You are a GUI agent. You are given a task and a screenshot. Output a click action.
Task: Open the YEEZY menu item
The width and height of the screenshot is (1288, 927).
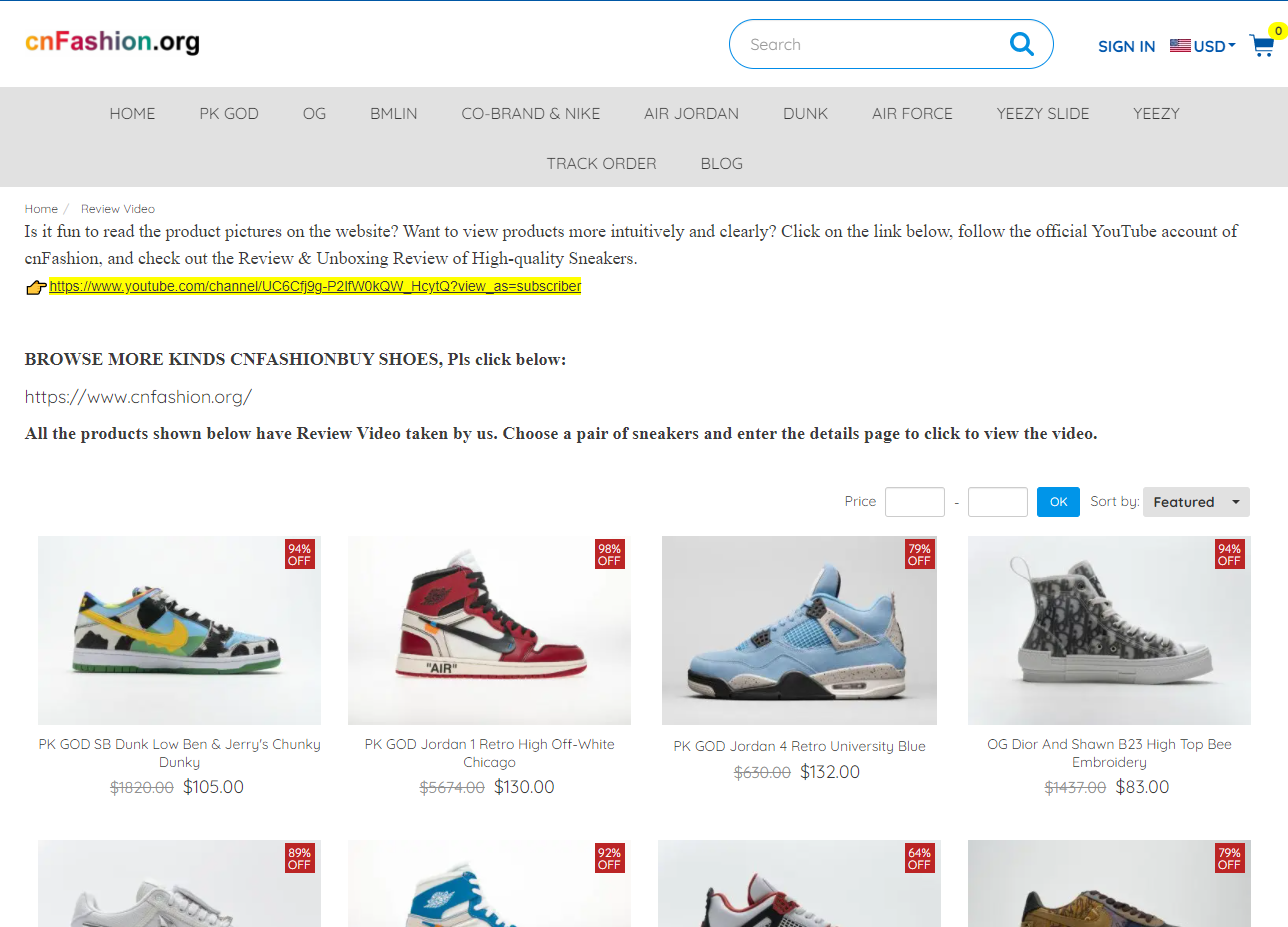coord(1156,113)
